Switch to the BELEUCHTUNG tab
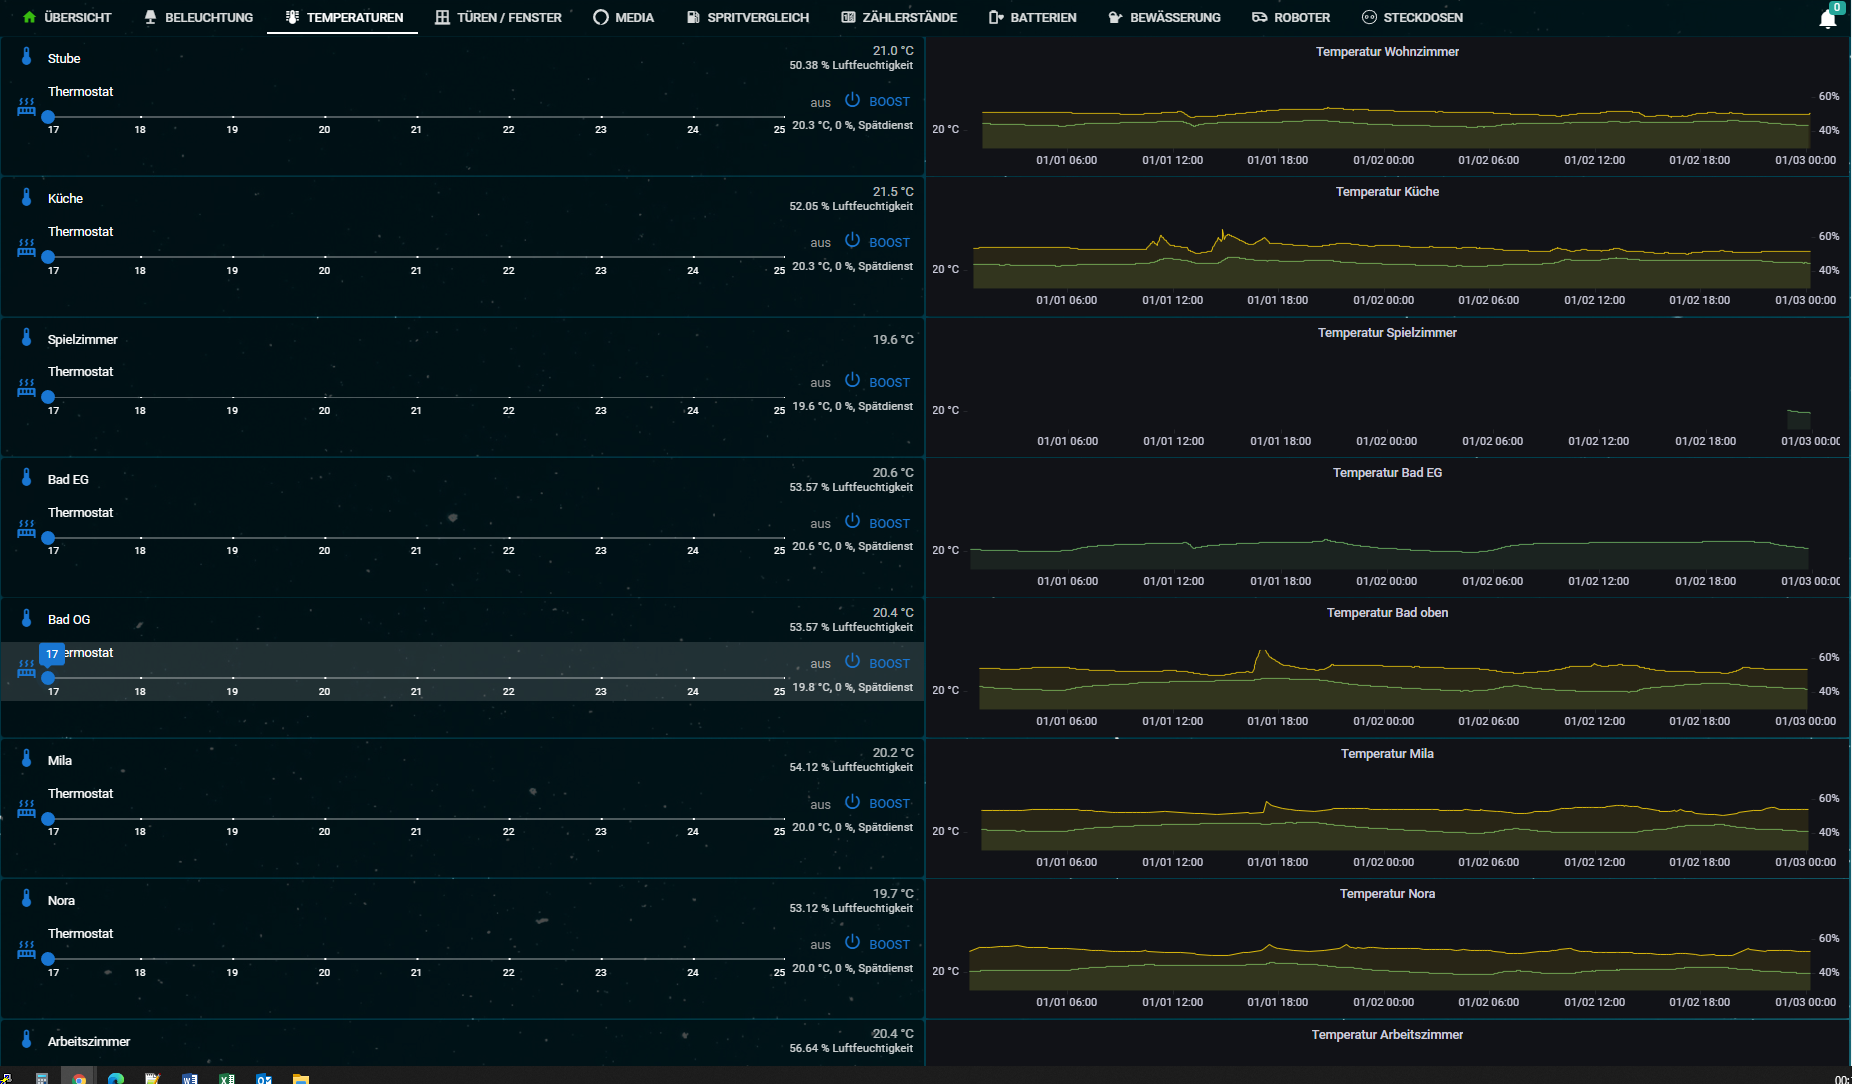 (198, 17)
